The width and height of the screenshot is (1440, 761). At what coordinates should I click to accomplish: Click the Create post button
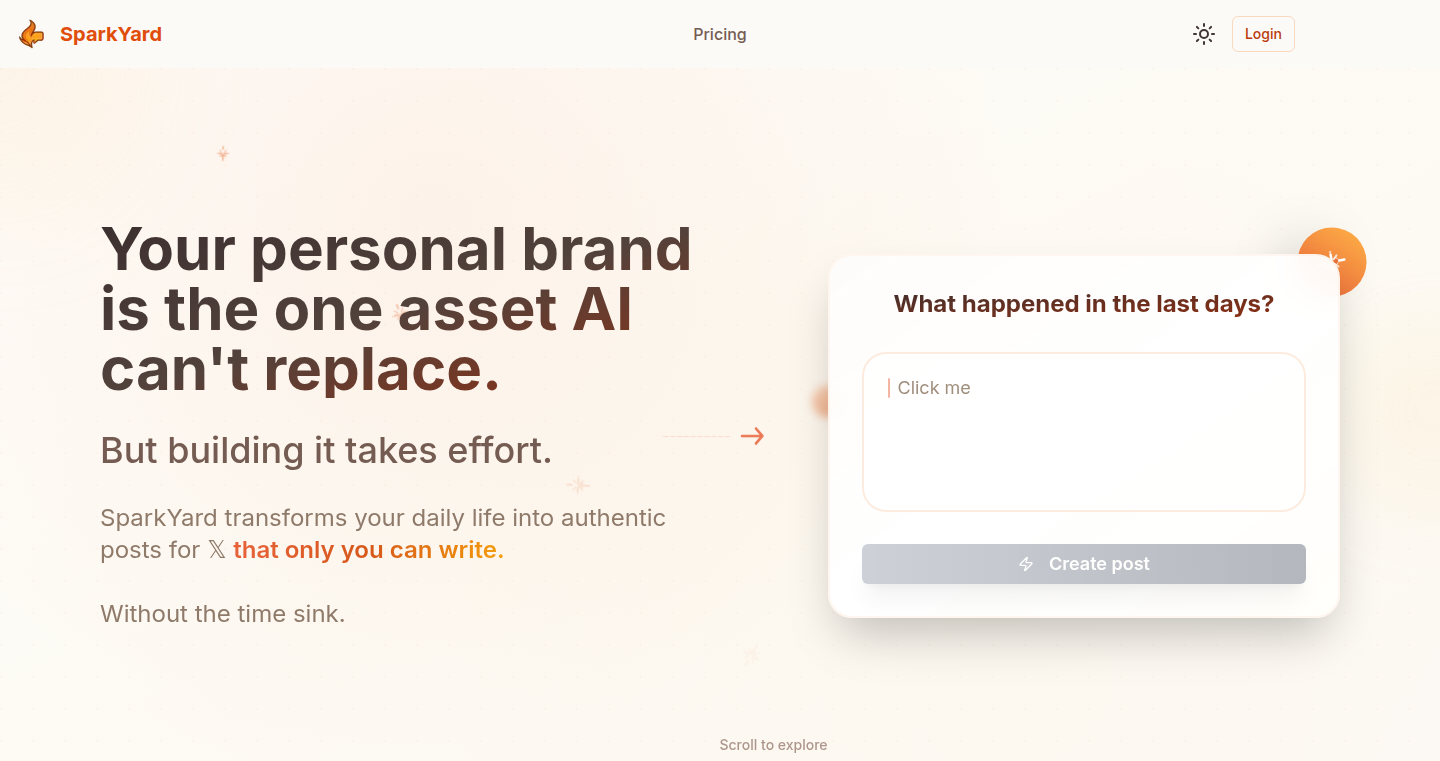(x=1084, y=564)
